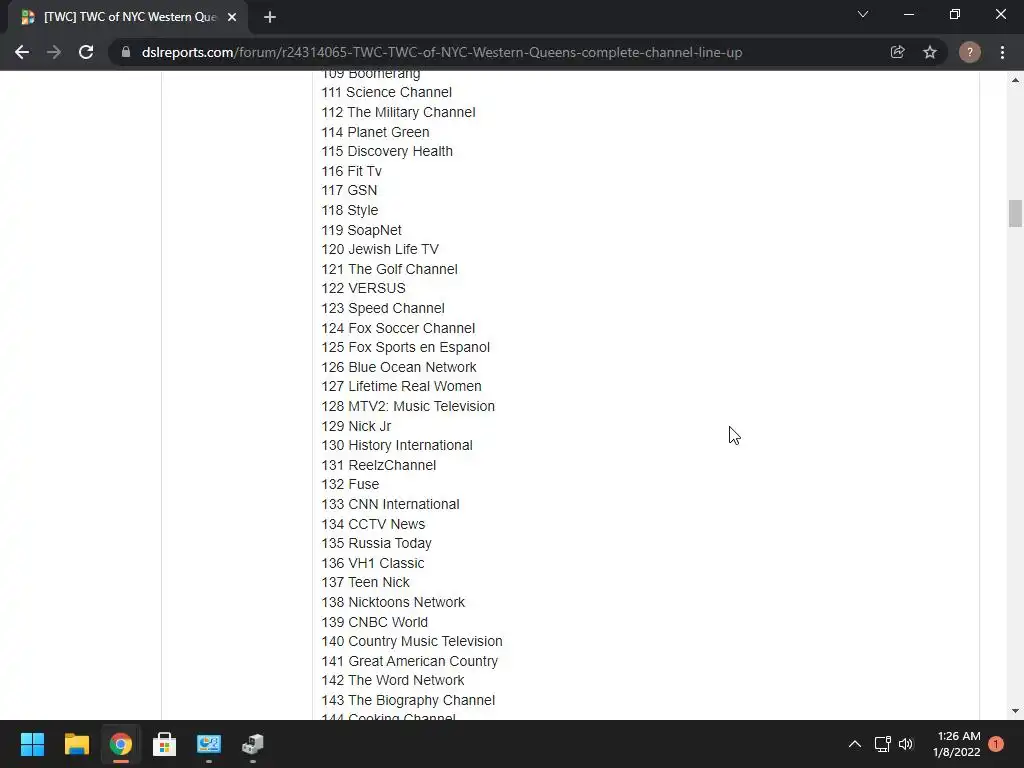This screenshot has height=768, width=1024.
Task: Click the scrollbar down arrow
Action: pos(1015,711)
